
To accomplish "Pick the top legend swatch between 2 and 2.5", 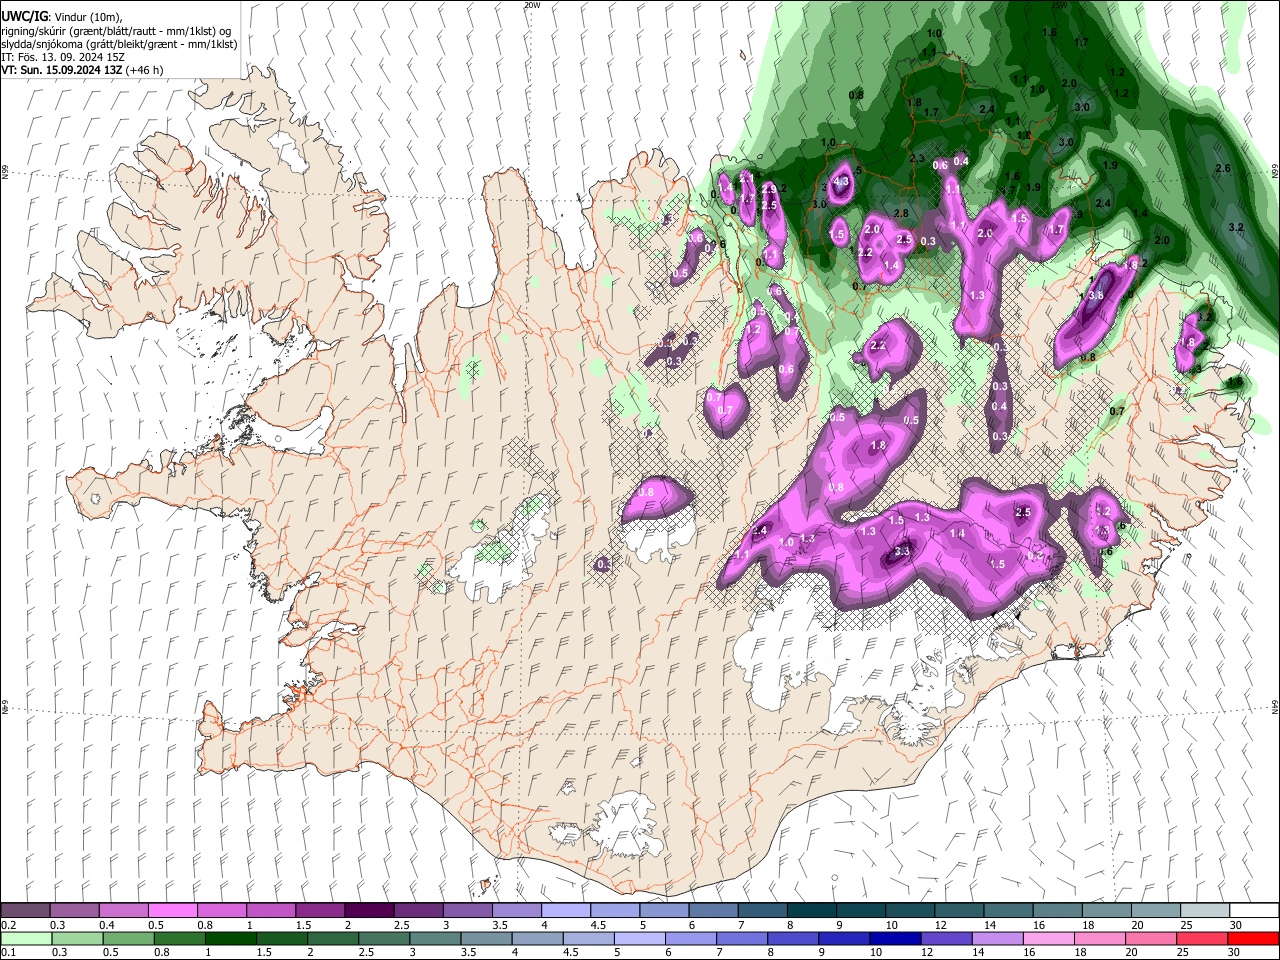I will point(369,911).
